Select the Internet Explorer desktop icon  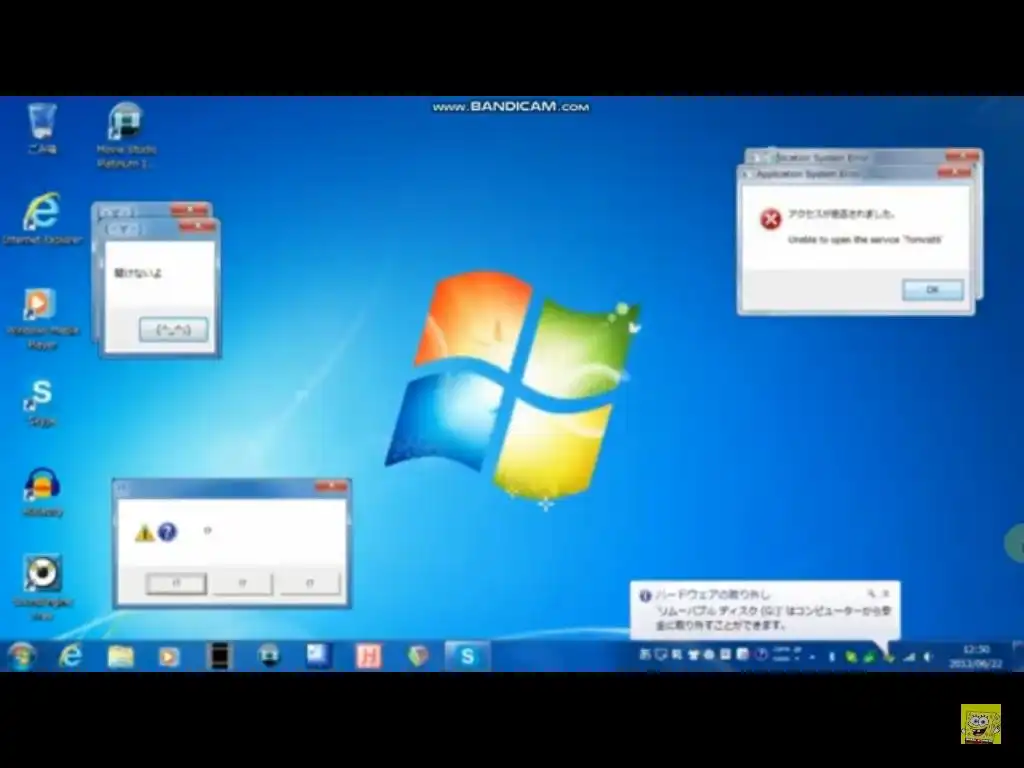click(42, 217)
